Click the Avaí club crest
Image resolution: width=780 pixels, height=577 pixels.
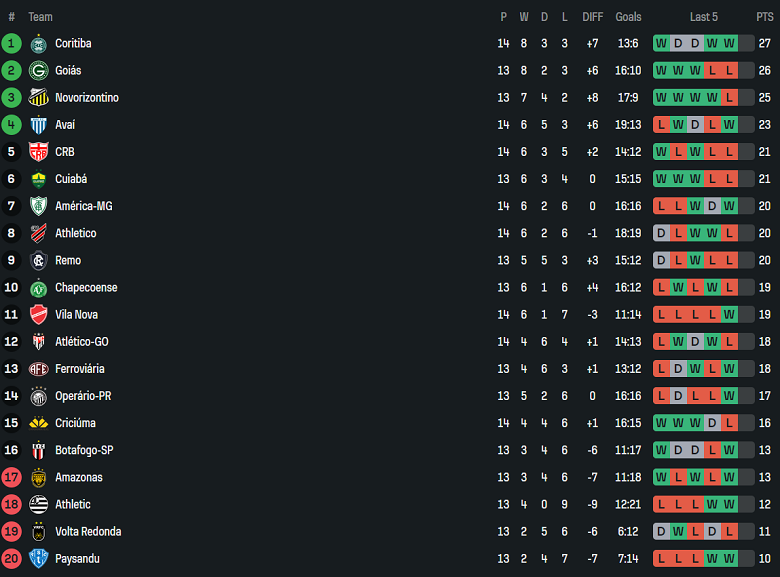pyautogui.click(x=39, y=124)
